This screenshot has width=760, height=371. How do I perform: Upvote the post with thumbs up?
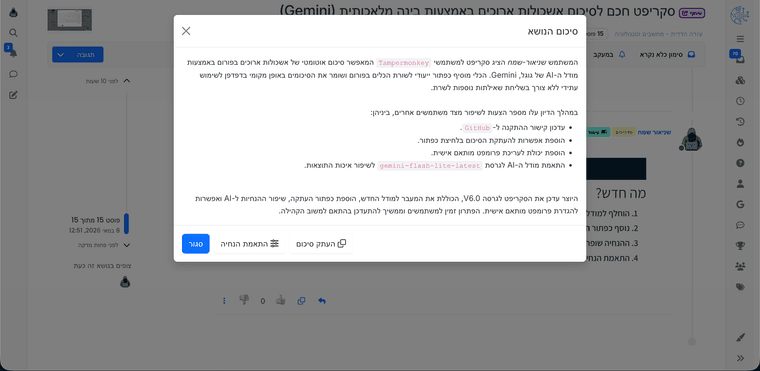point(280,300)
